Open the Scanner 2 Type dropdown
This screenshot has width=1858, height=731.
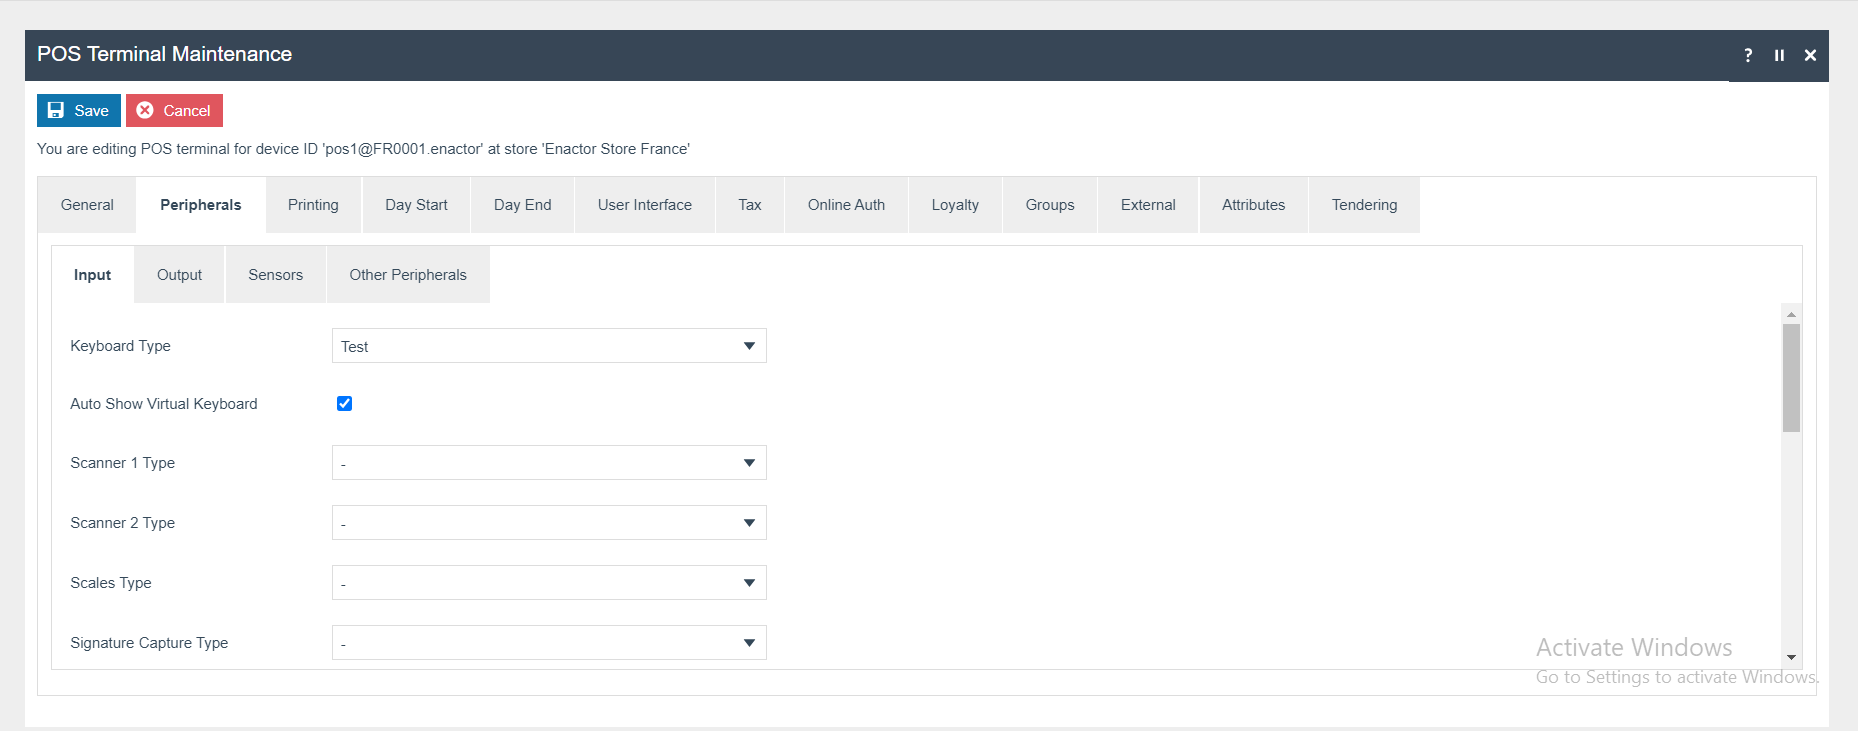coord(549,523)
